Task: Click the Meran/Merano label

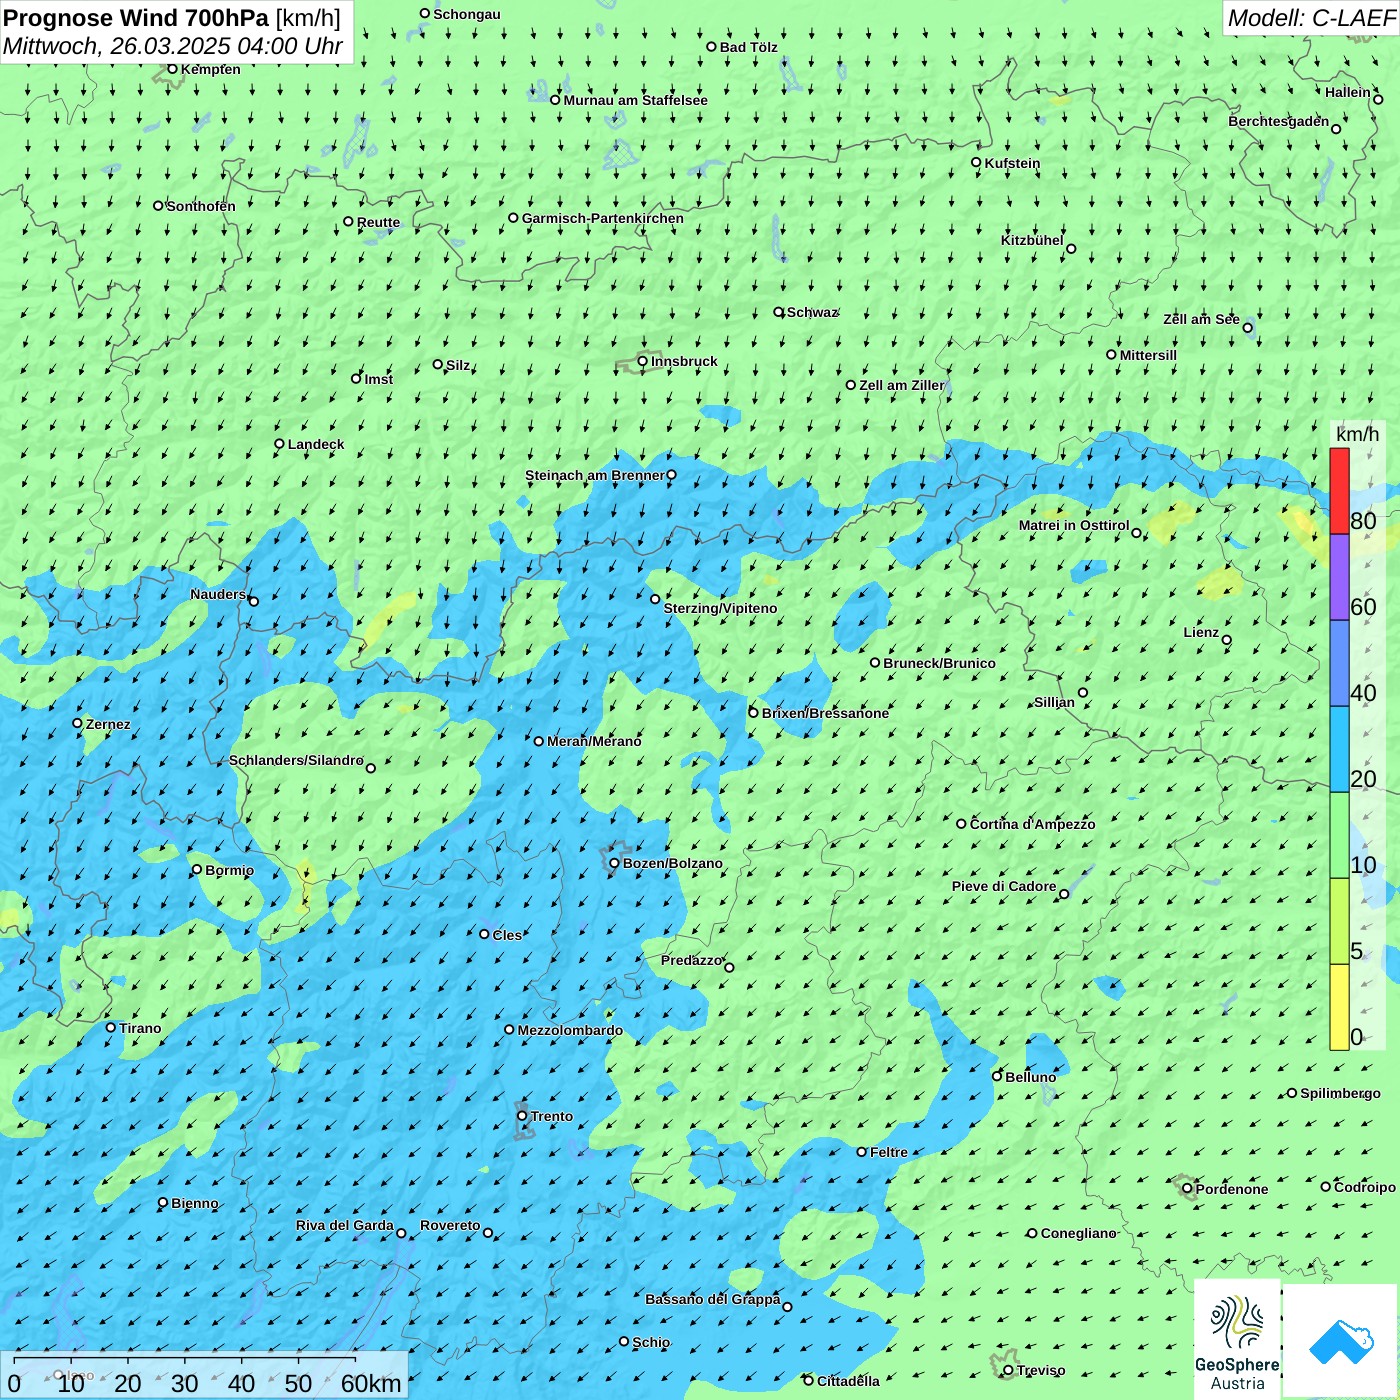Action: (594, 741)
